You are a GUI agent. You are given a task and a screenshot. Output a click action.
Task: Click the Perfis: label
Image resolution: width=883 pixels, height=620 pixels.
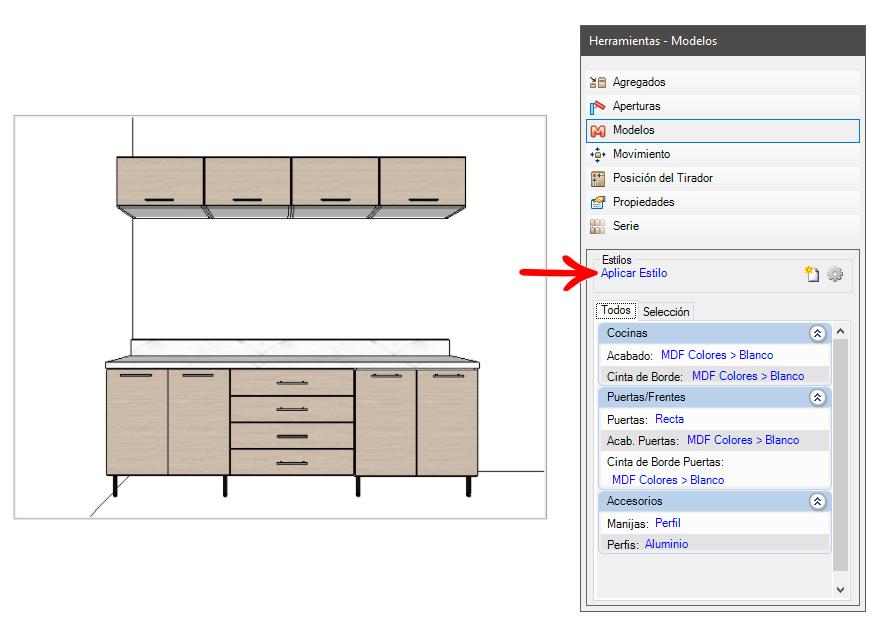(x=622, y=545)
